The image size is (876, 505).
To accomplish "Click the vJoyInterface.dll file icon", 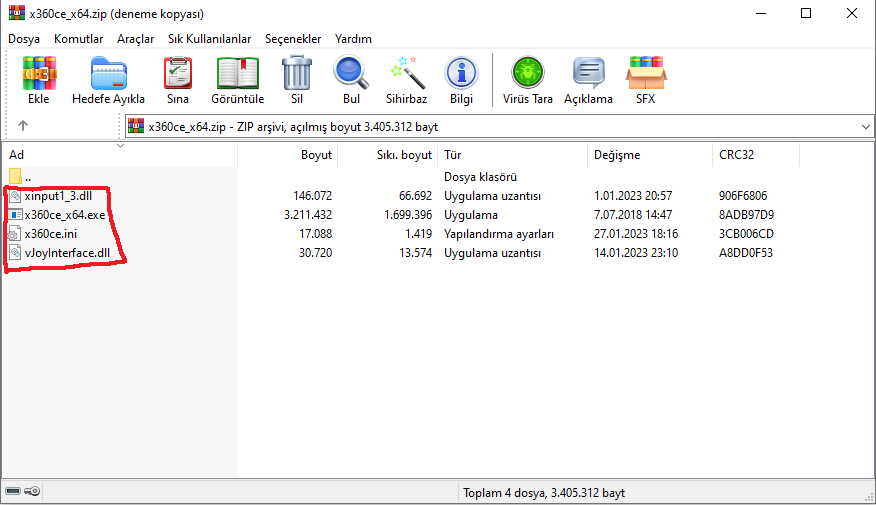I will coord(15,253).
